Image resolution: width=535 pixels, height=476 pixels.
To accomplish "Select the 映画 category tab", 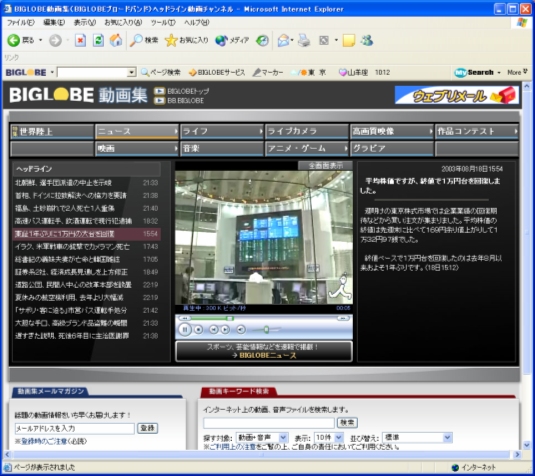I will click(137, 149).
